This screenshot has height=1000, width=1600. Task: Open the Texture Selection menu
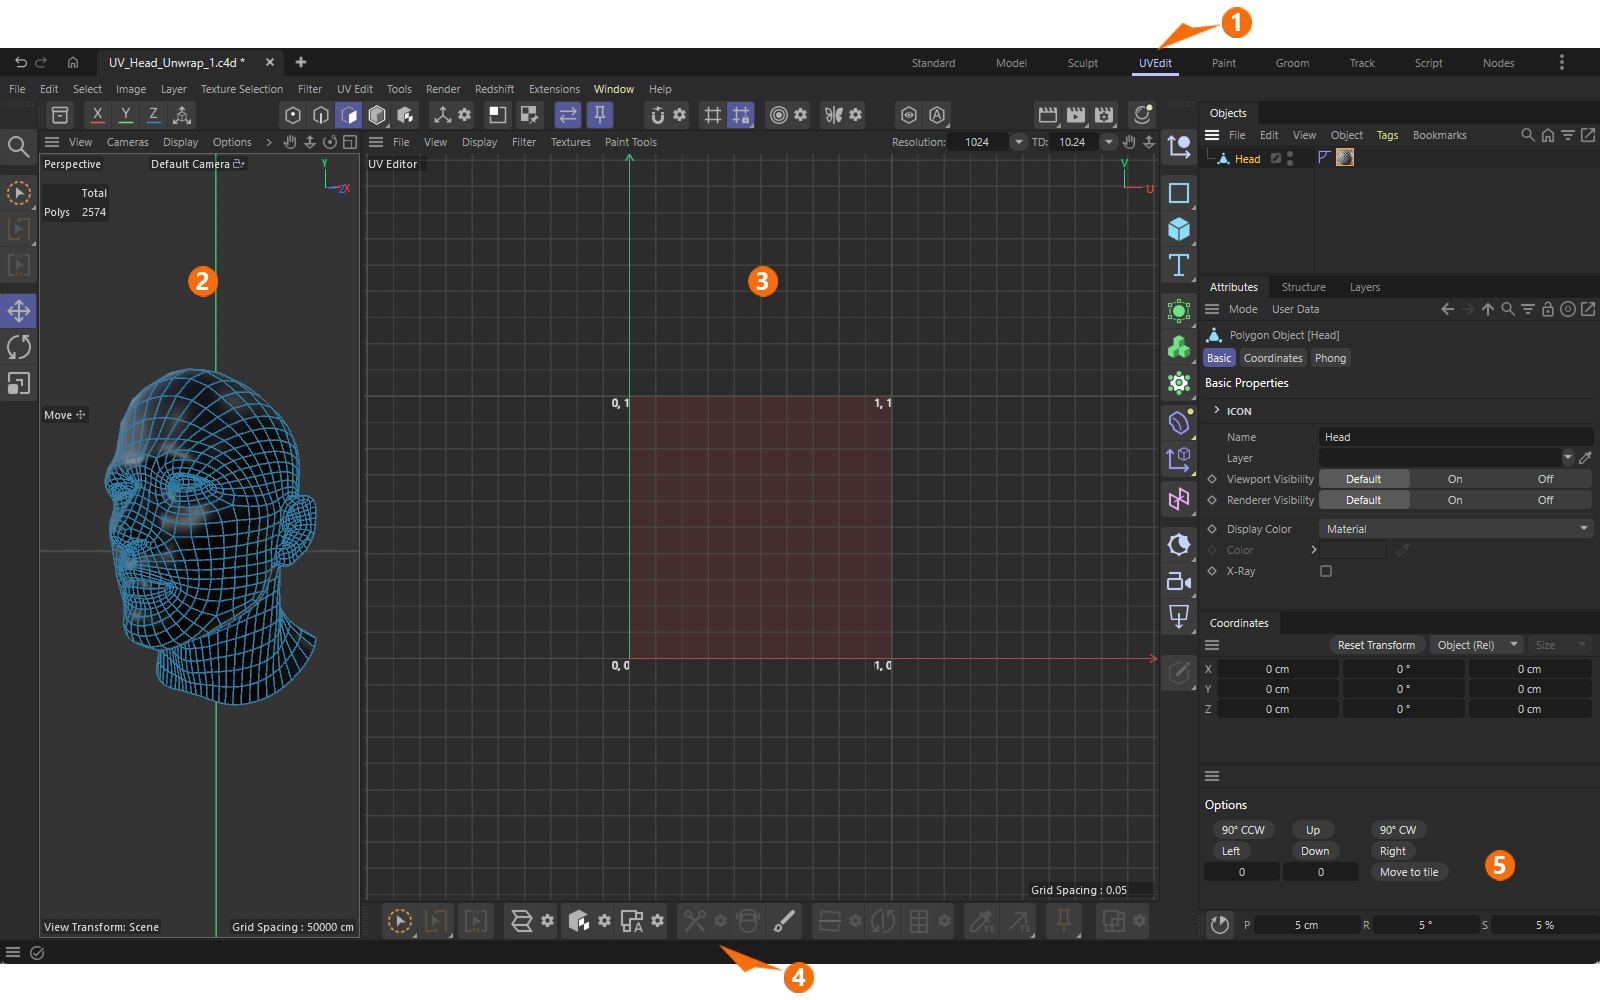(x=242, y=89)
